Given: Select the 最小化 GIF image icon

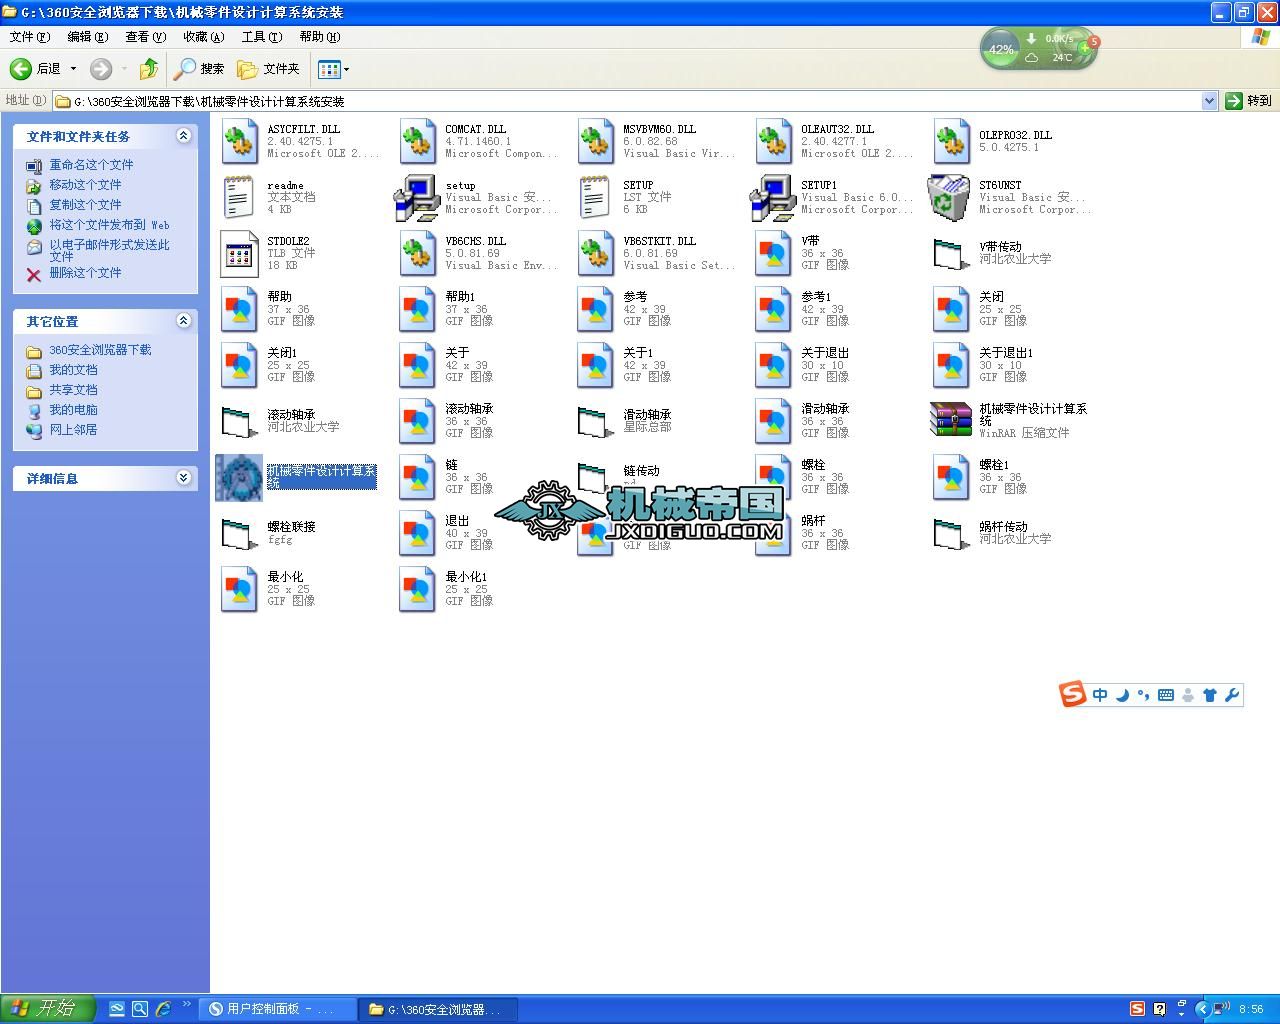Looking at the screenshot, I should tap(239, 589).
